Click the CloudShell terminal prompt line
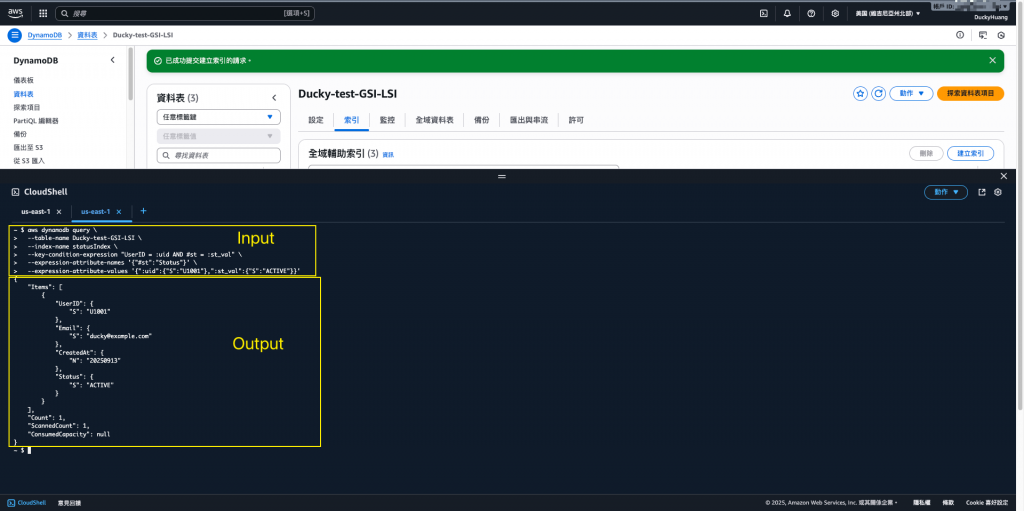 22,451
